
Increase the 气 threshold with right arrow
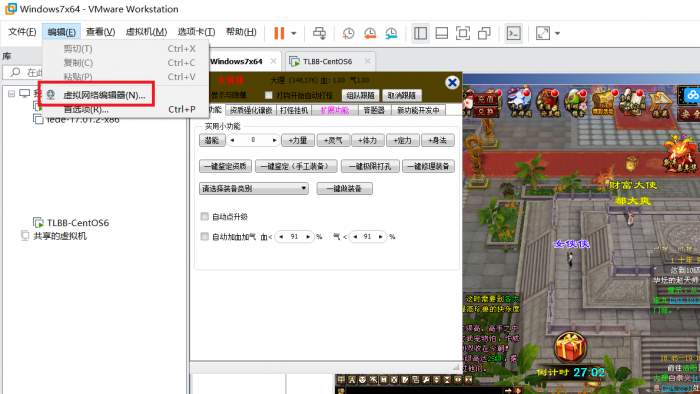(x=381, y=236)
